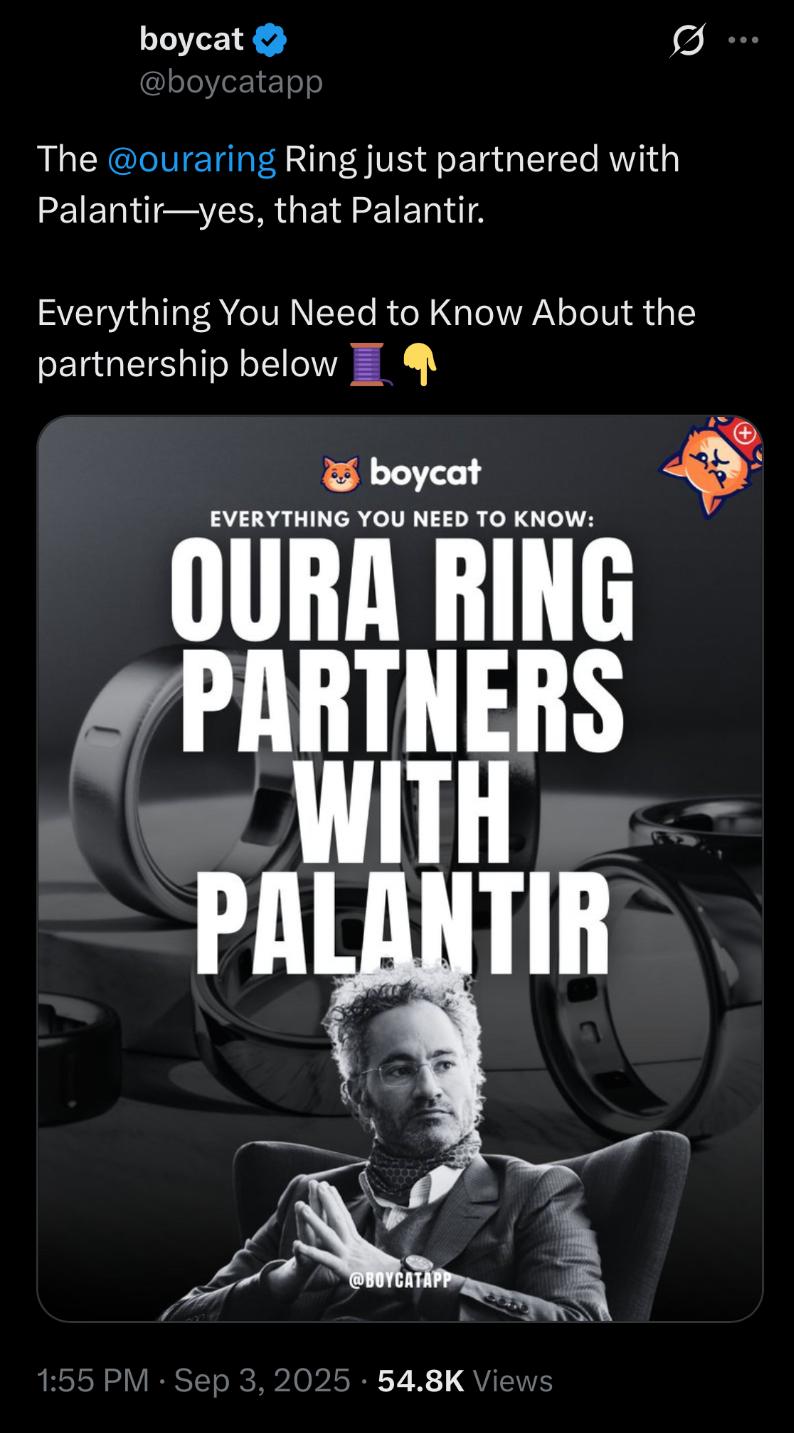794x1433 pixels.
Task: Open the boycat display name profile
Action: pyautogui.click(x=192, y=39)
